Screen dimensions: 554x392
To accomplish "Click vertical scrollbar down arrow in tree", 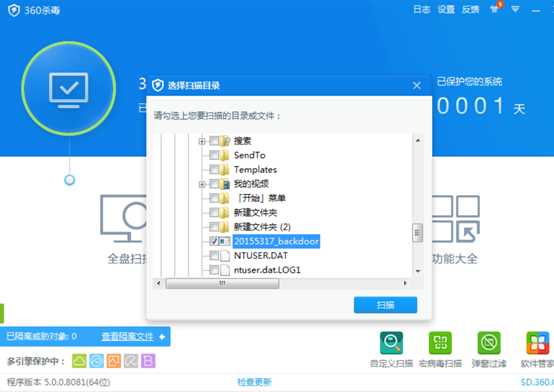I will 418,271.
